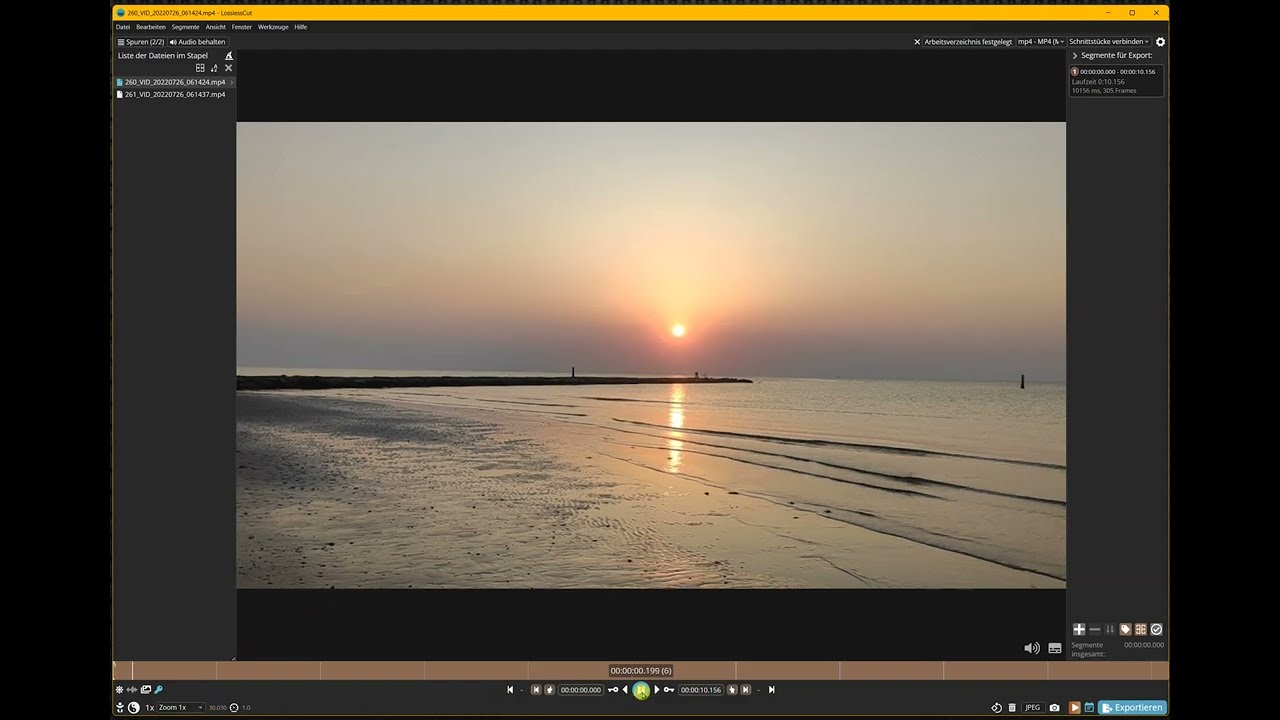Click the trash delete-source icon
Screen dimensions: 1280x720
(x=1012, y=708)
